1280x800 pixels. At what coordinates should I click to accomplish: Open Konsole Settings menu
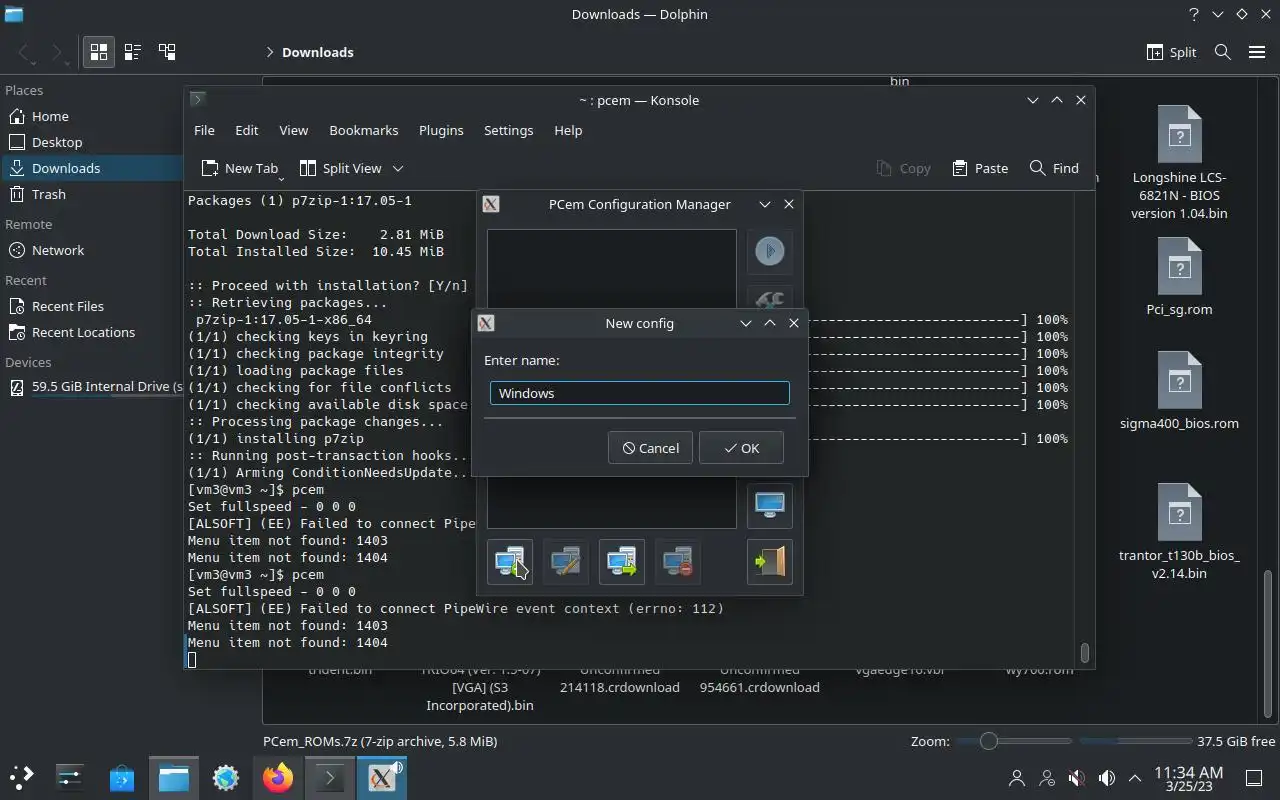(508, 130)
